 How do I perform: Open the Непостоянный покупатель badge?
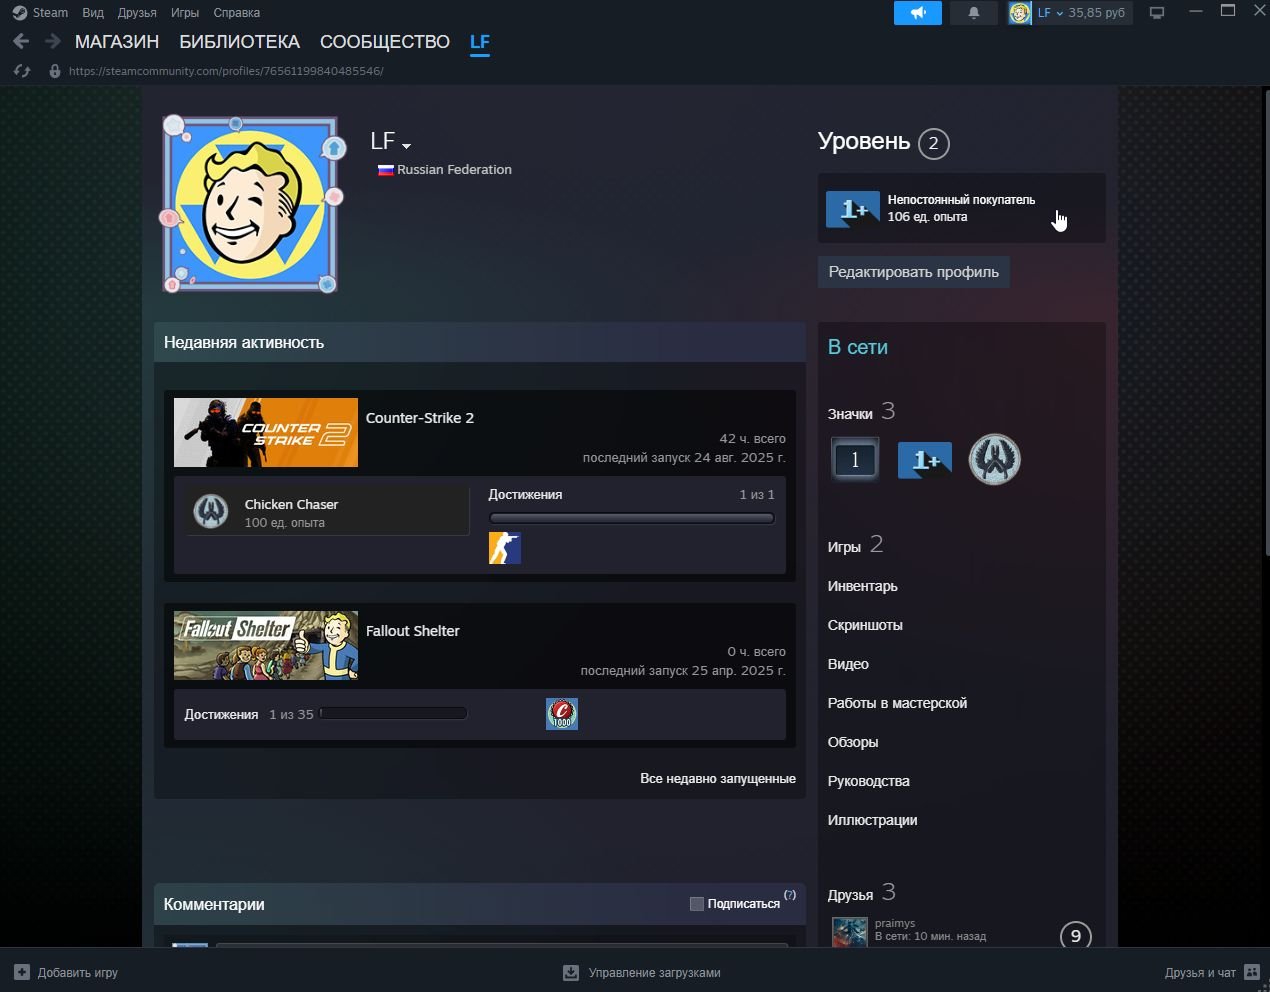coord(962,208)
